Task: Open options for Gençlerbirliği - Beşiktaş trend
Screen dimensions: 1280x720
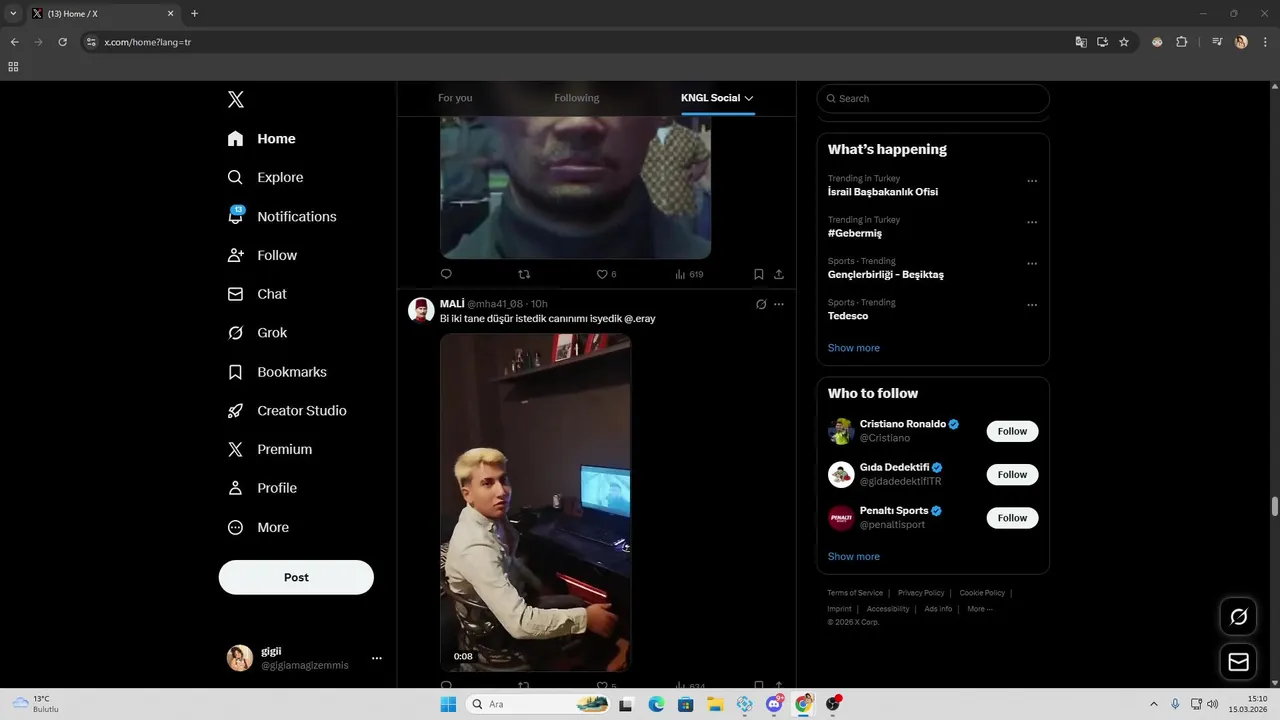Action: 1032,264
